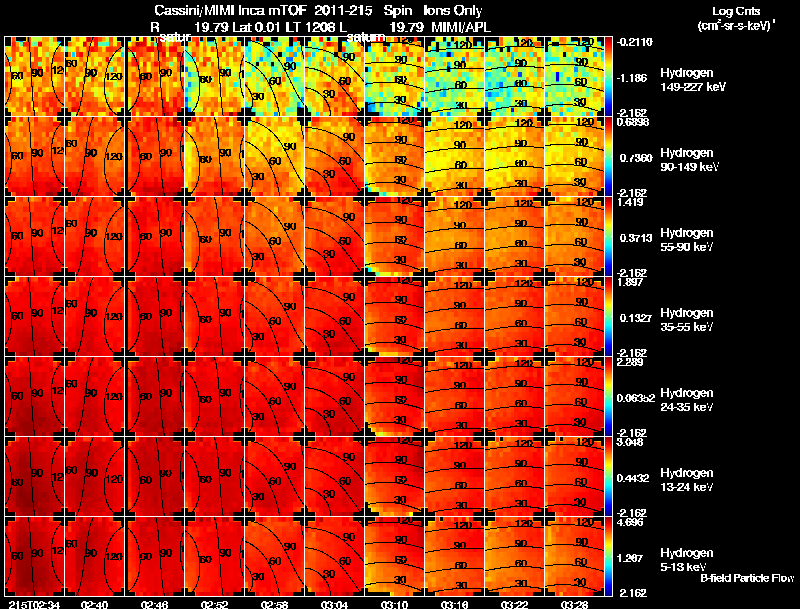Click the 03:28 time label

574,604
